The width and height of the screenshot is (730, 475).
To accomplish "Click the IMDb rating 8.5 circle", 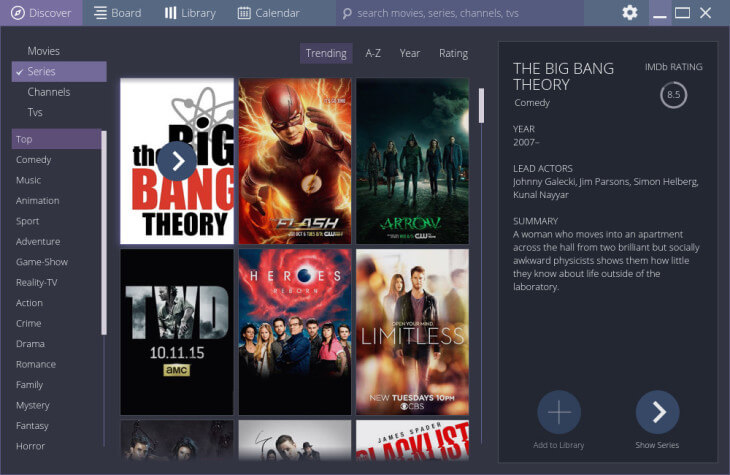I will click(673, 95).
